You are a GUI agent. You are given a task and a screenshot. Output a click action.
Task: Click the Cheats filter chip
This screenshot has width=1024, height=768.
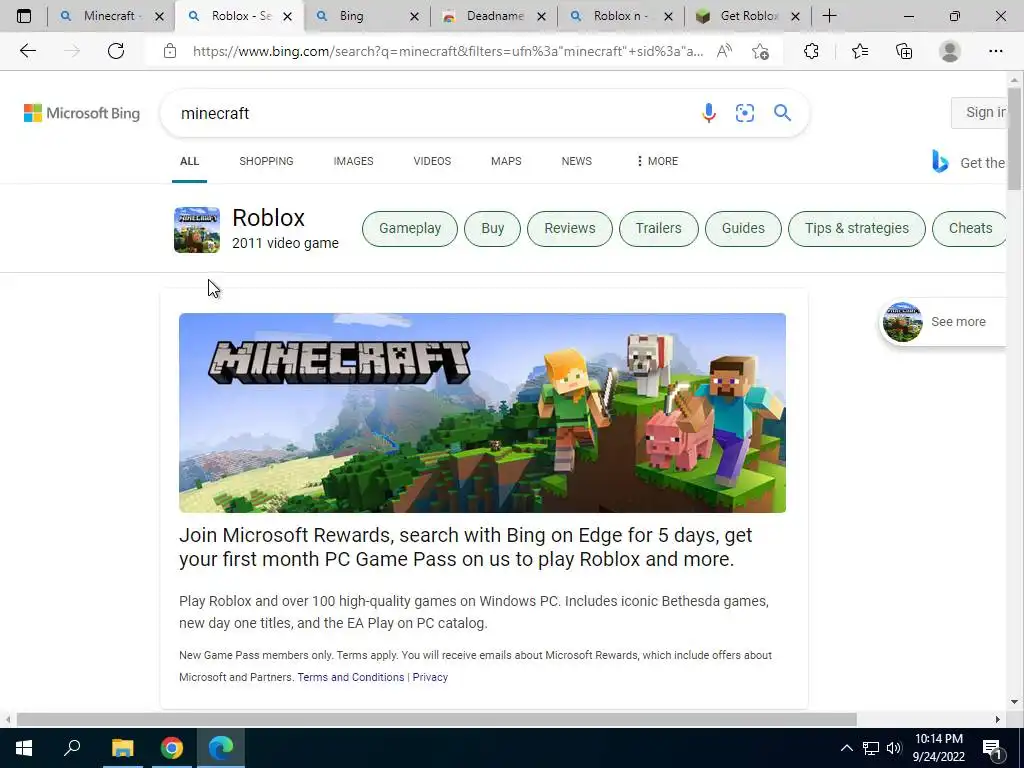[x=969, y=229]
